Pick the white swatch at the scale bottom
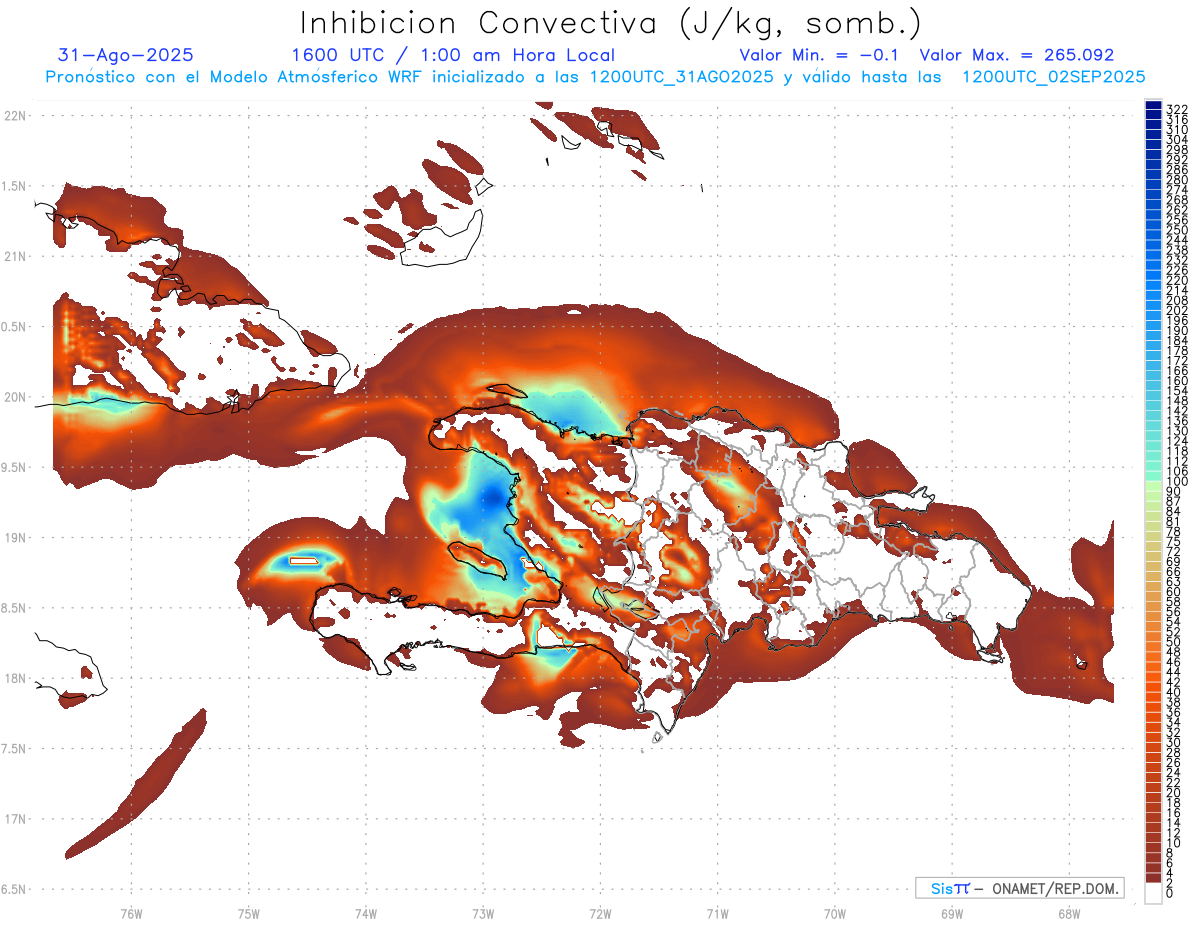Image resolution: width=1200 pixels, height=927 pixels. [1153, 895]
